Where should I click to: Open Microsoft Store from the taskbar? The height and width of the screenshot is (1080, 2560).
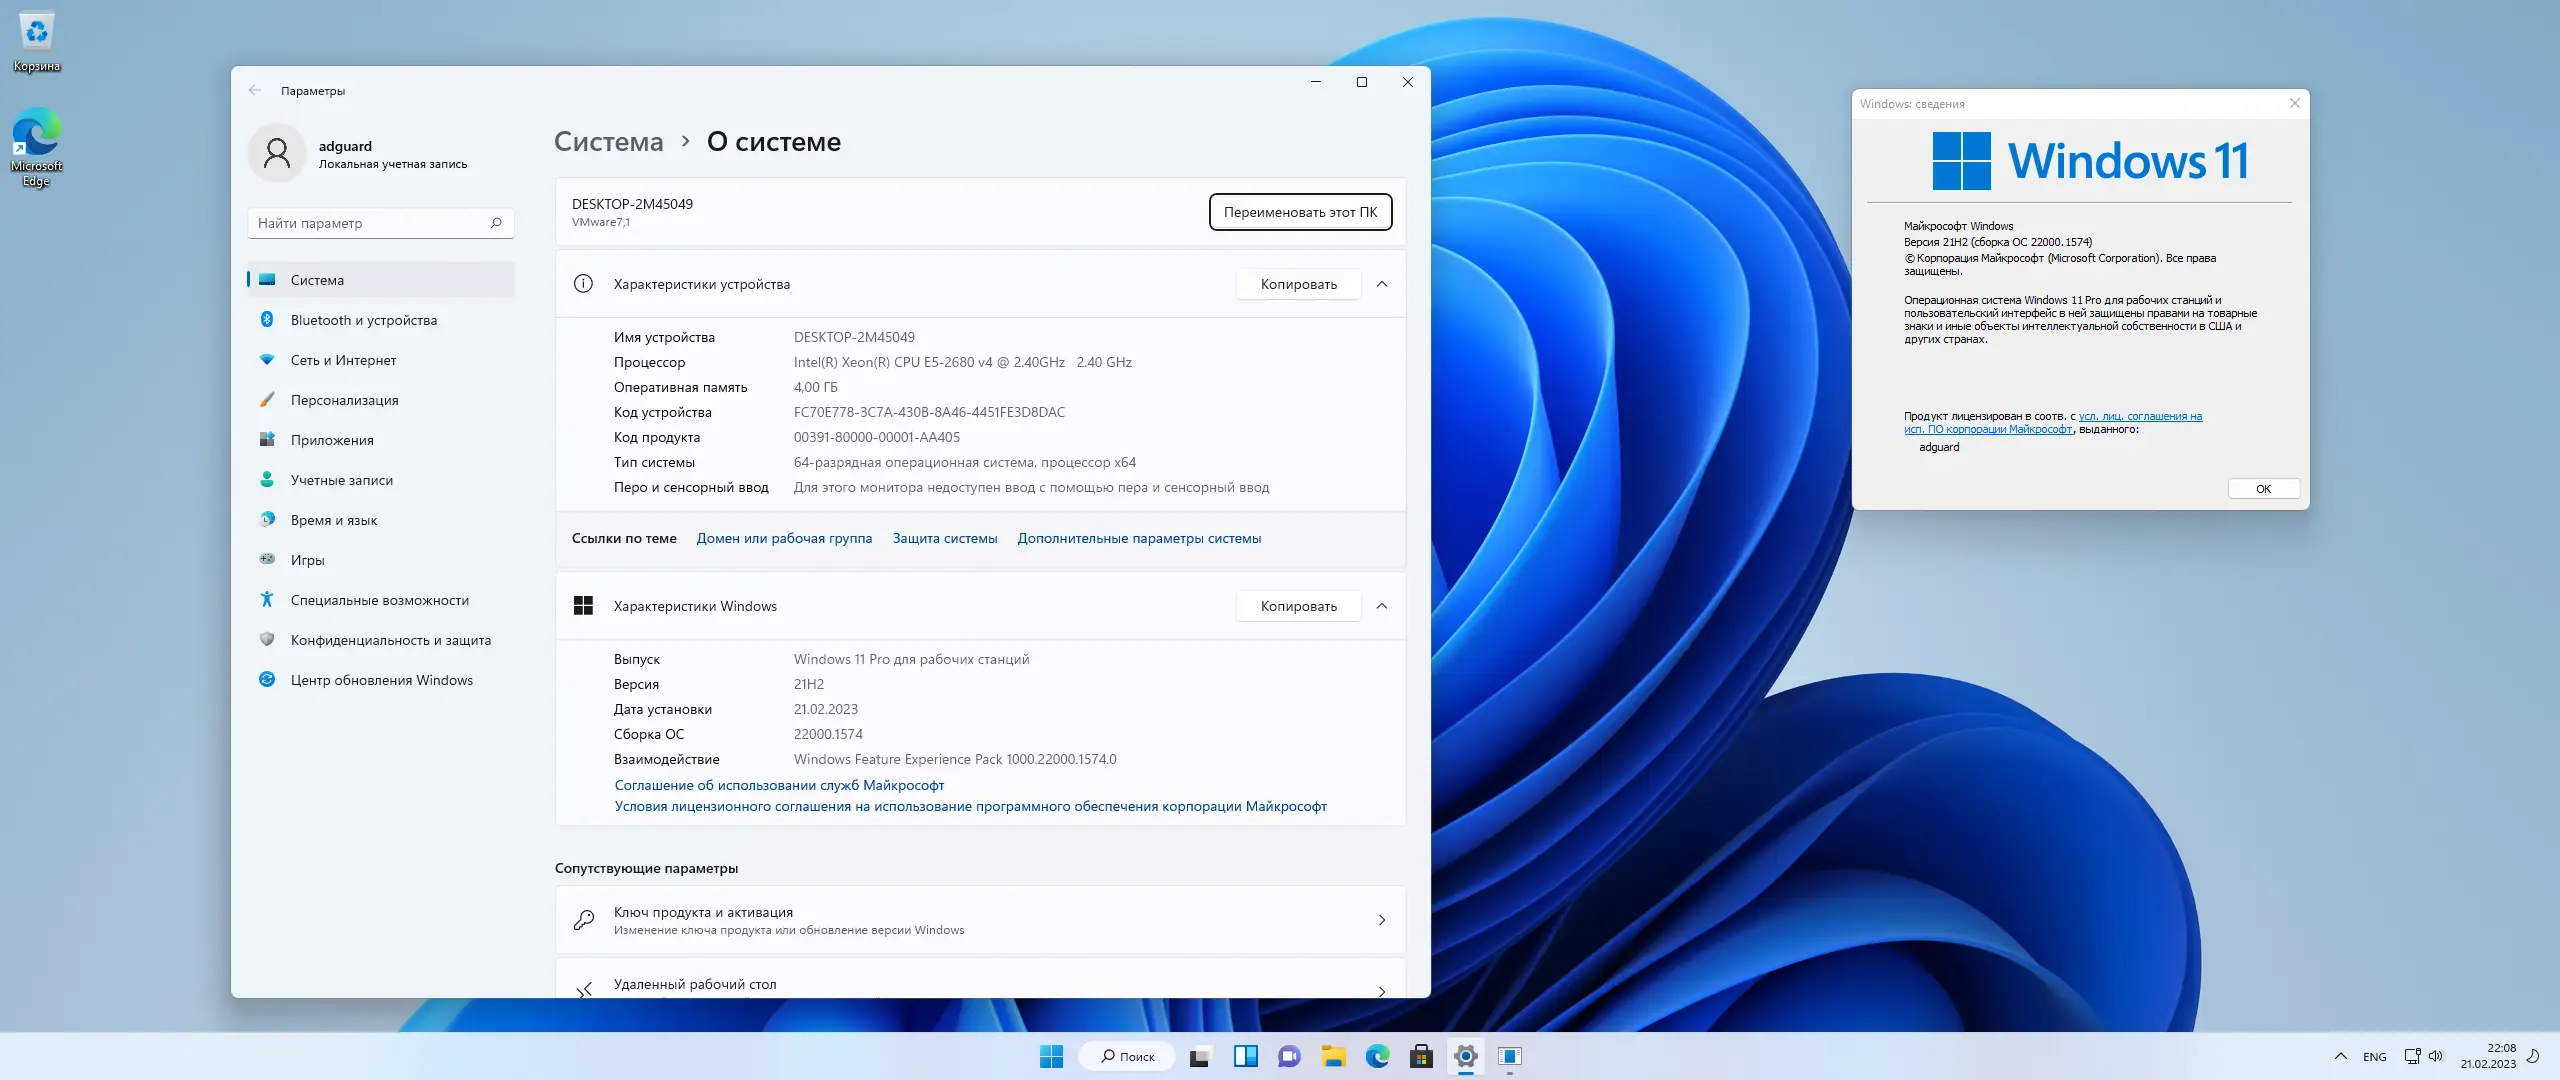coord(1423,1056)
